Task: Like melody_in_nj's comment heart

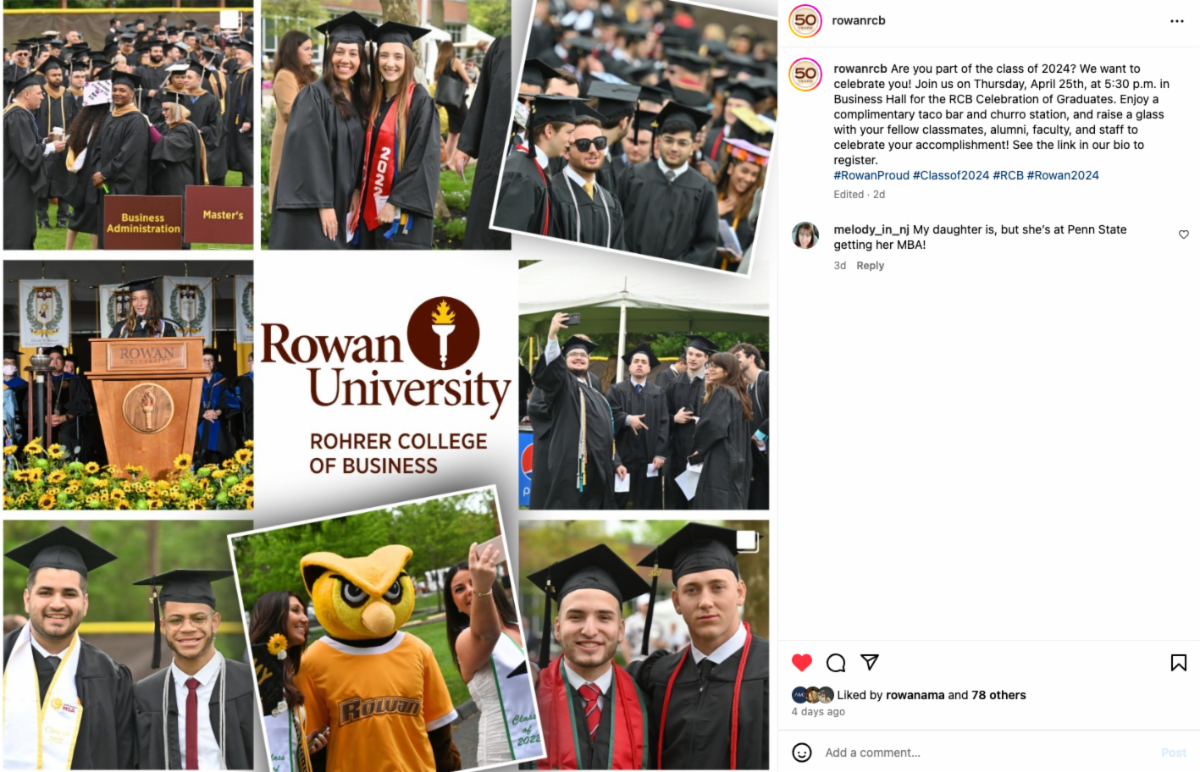Action: pos(1183,235)
